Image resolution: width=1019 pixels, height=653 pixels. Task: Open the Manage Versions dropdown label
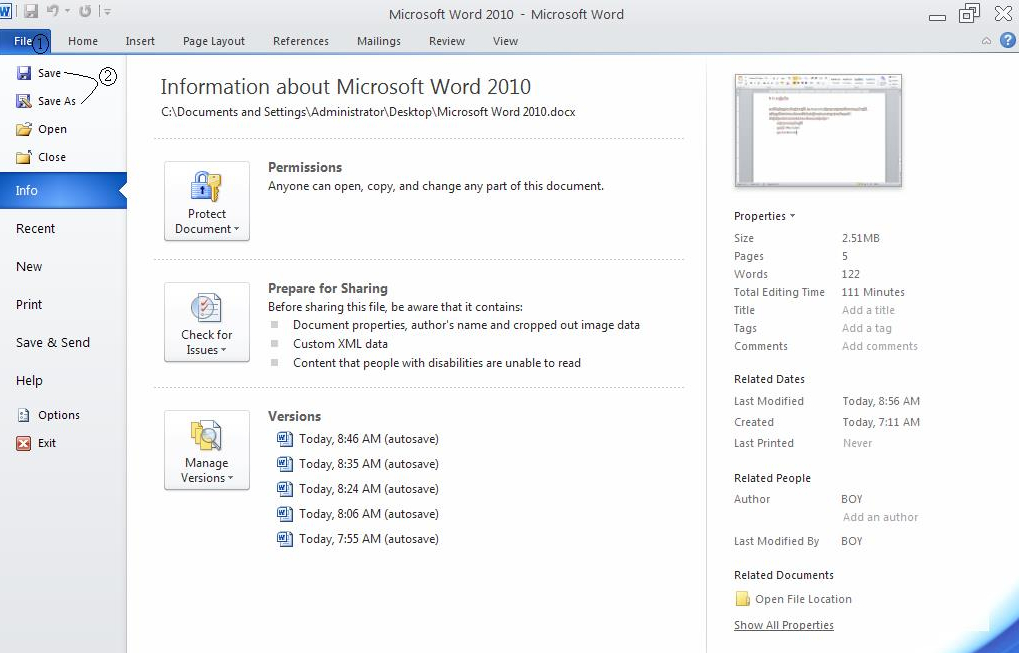tap(207, 470)
